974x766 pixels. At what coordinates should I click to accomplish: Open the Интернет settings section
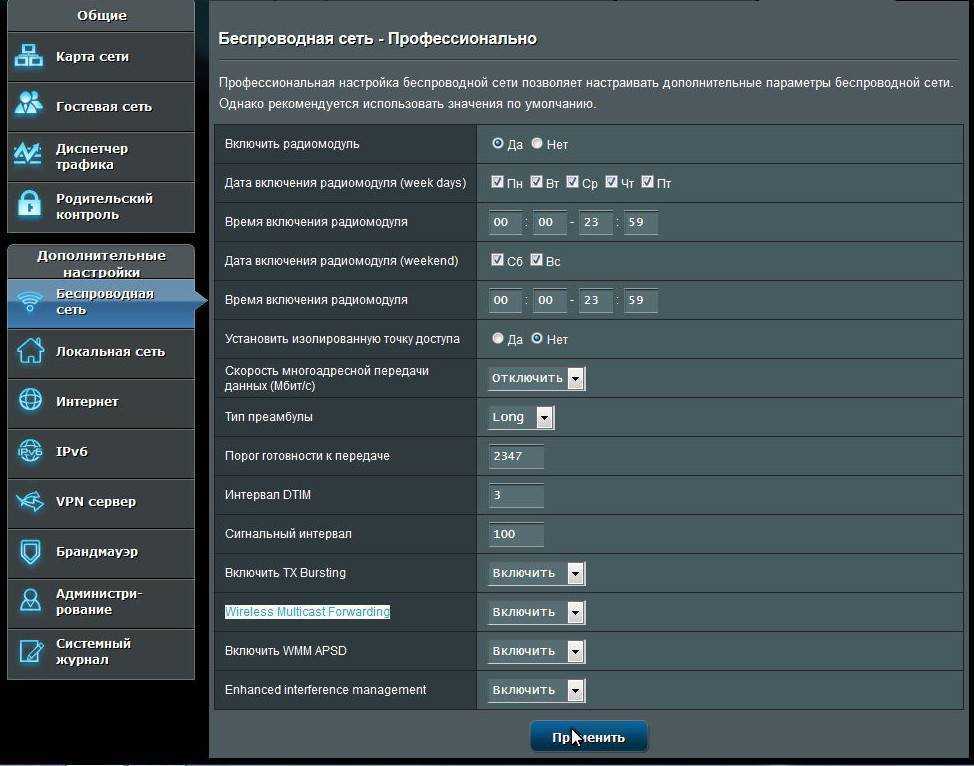(x=101, y=402)
